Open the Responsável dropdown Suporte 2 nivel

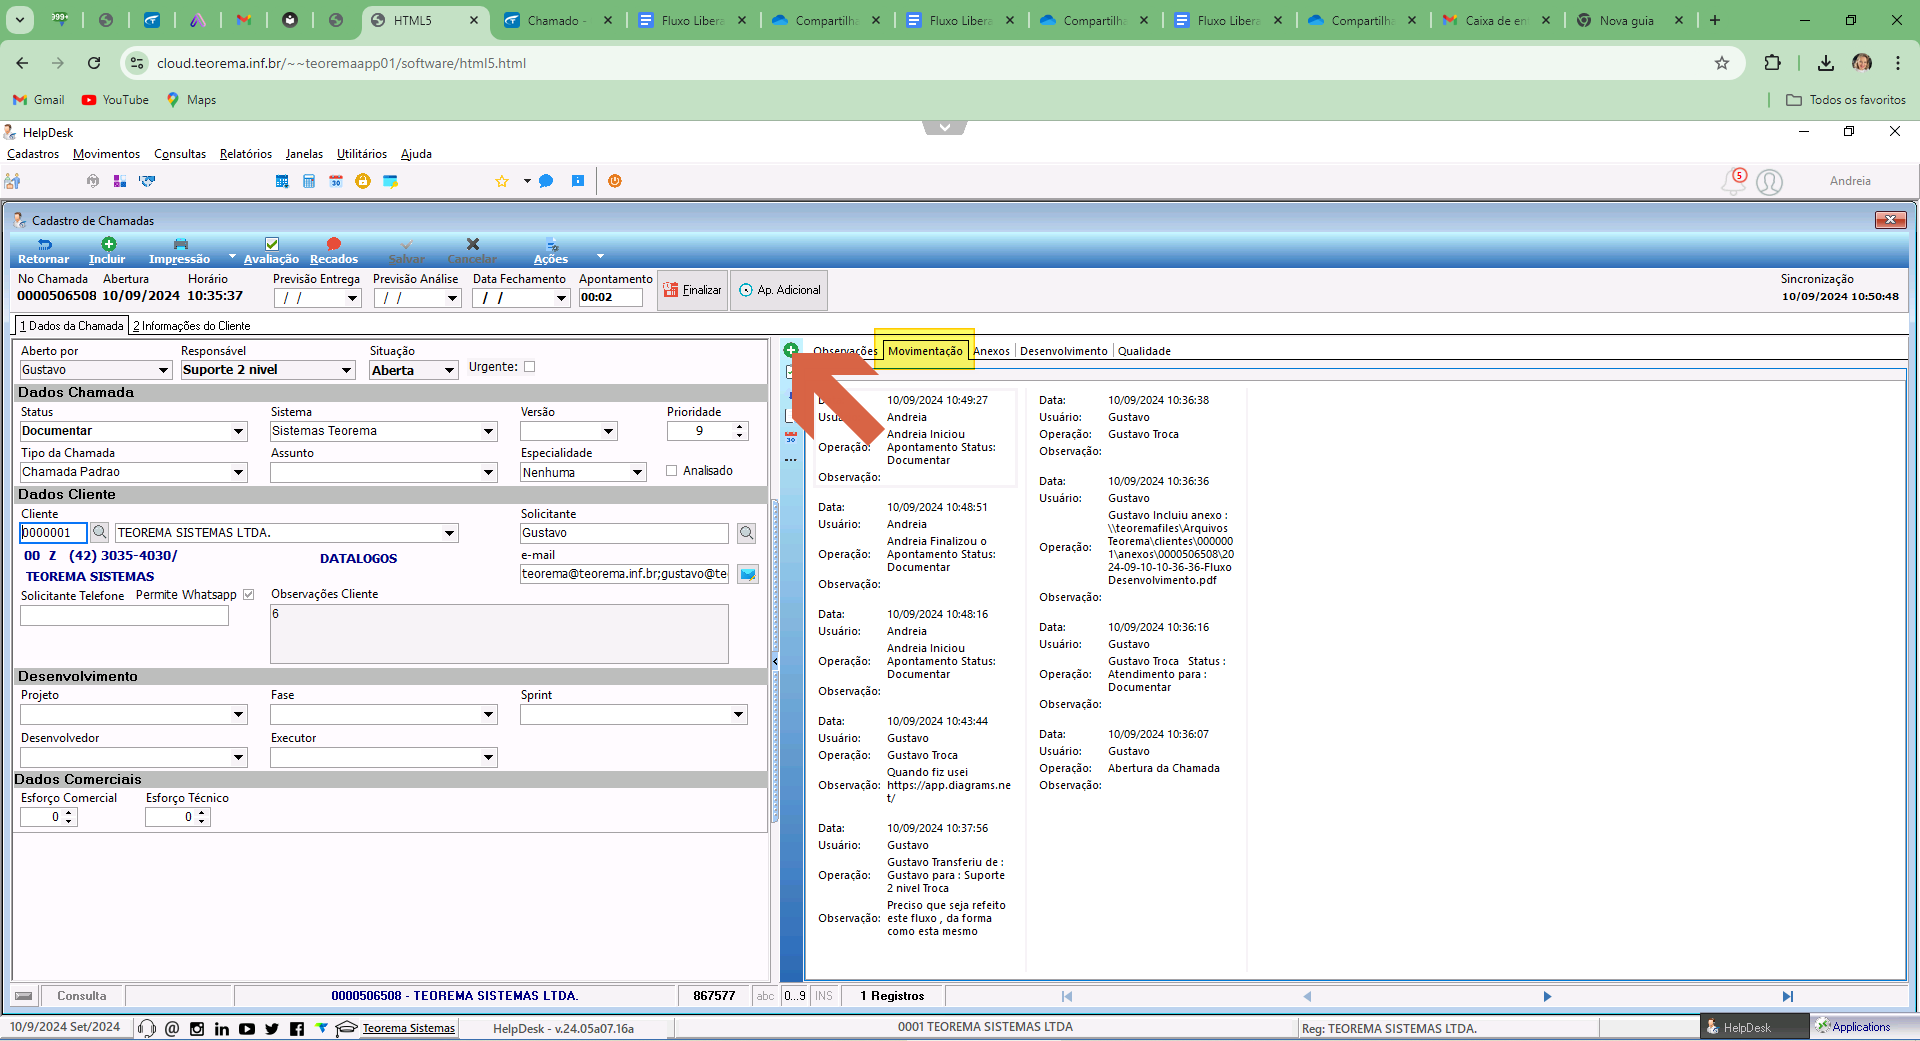pyautogui.click(x=347, y=370)
